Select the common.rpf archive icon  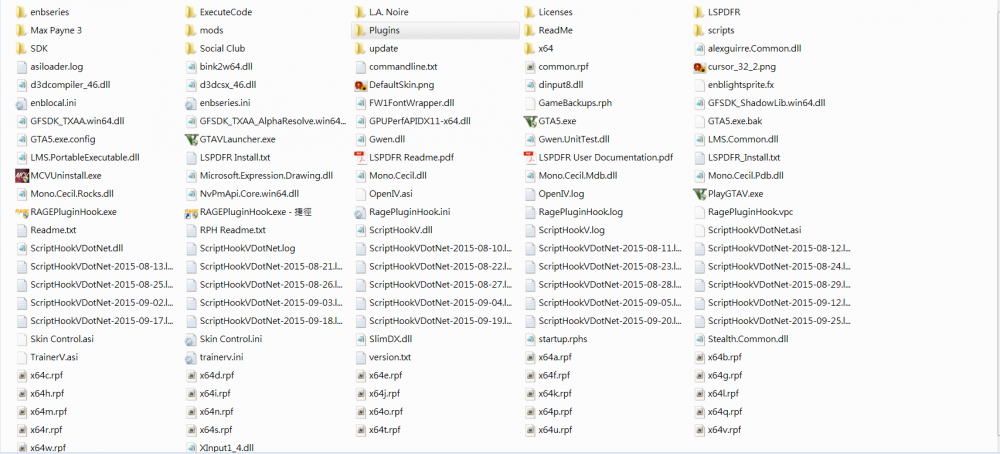pos(529,66)
